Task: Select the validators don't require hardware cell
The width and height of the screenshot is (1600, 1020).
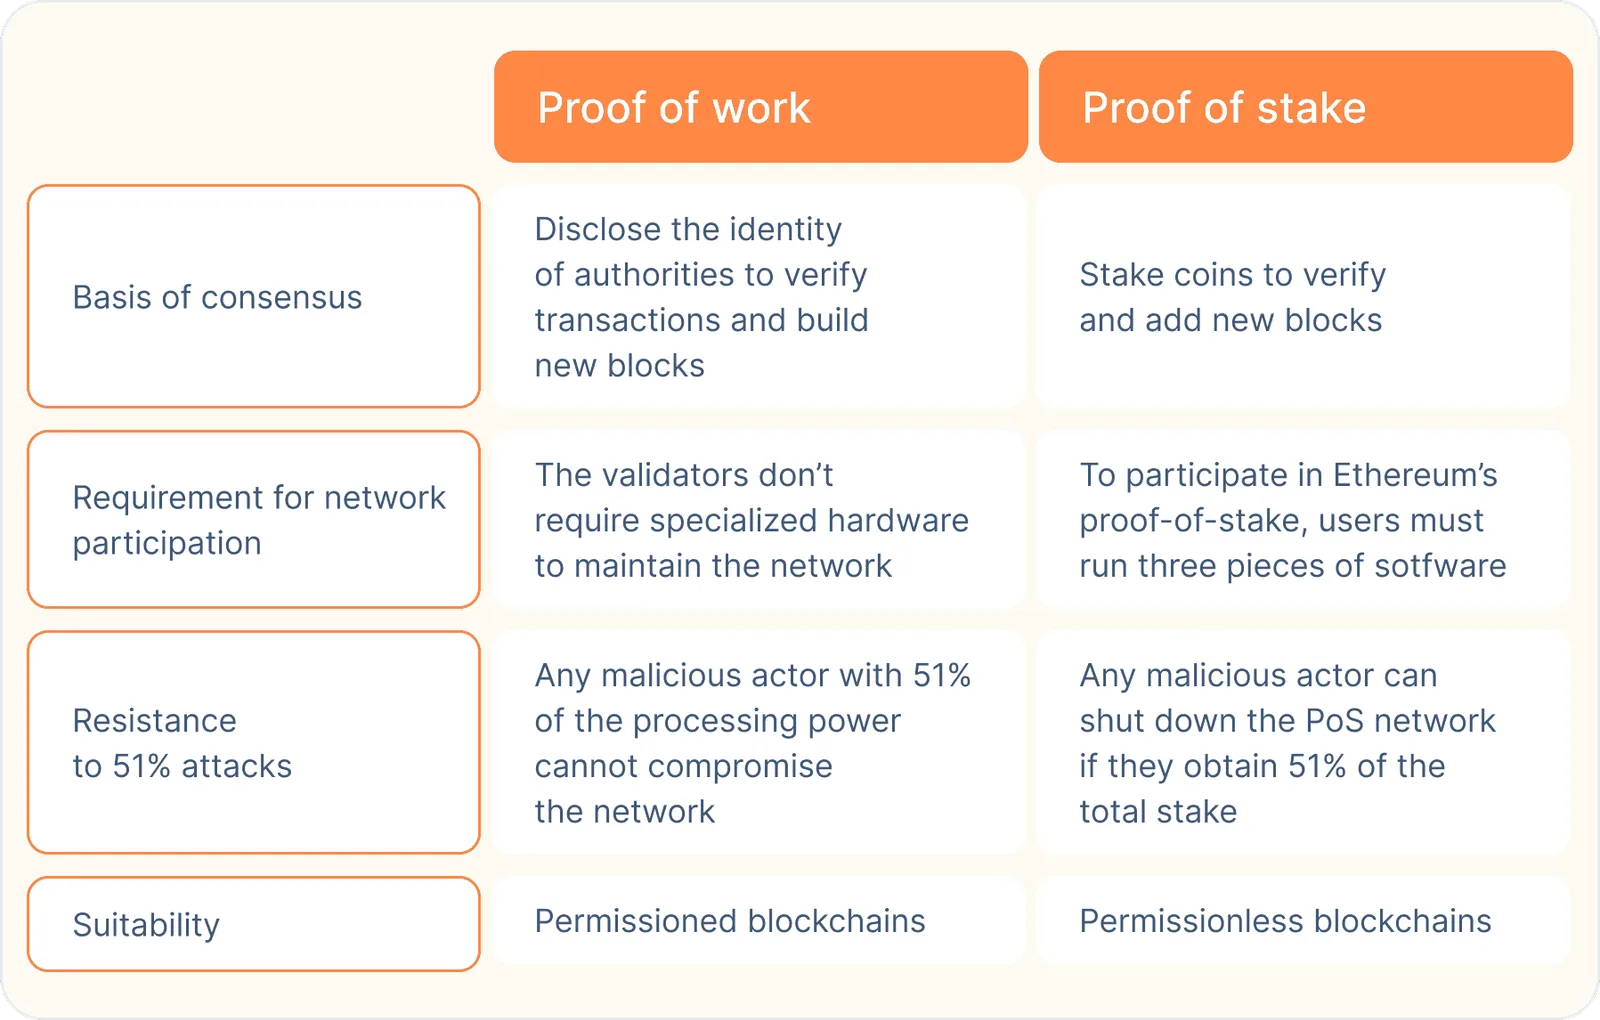Action: tap(760, 520)
